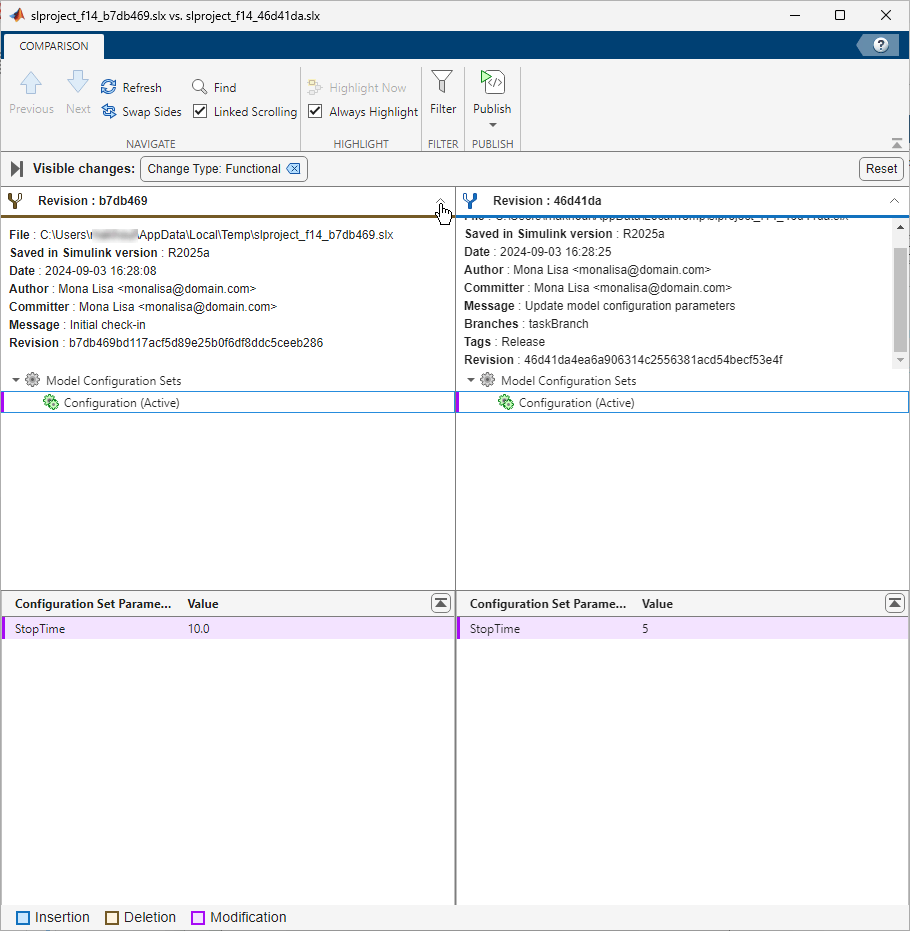Click right revision panel scrollbar up arrow
Image resolution: width=910 pixels, height=931 pixels.
901,227
